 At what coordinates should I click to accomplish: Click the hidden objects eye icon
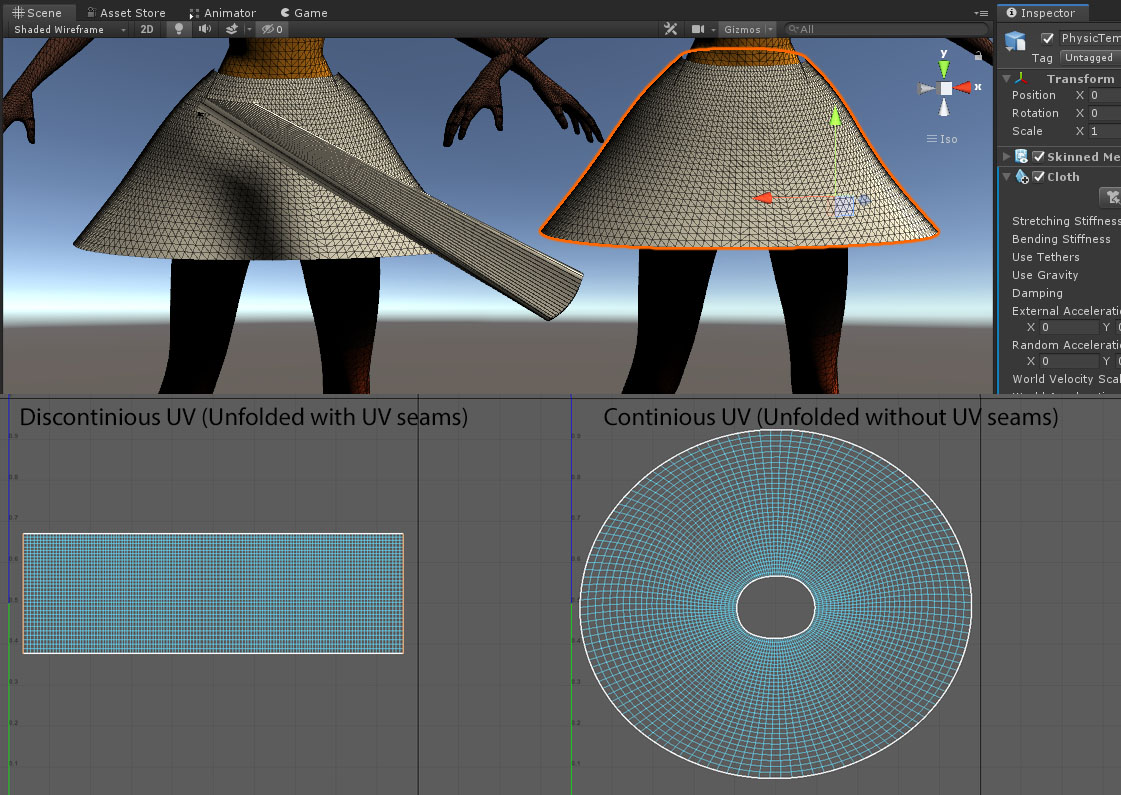(x=266, y=29)
